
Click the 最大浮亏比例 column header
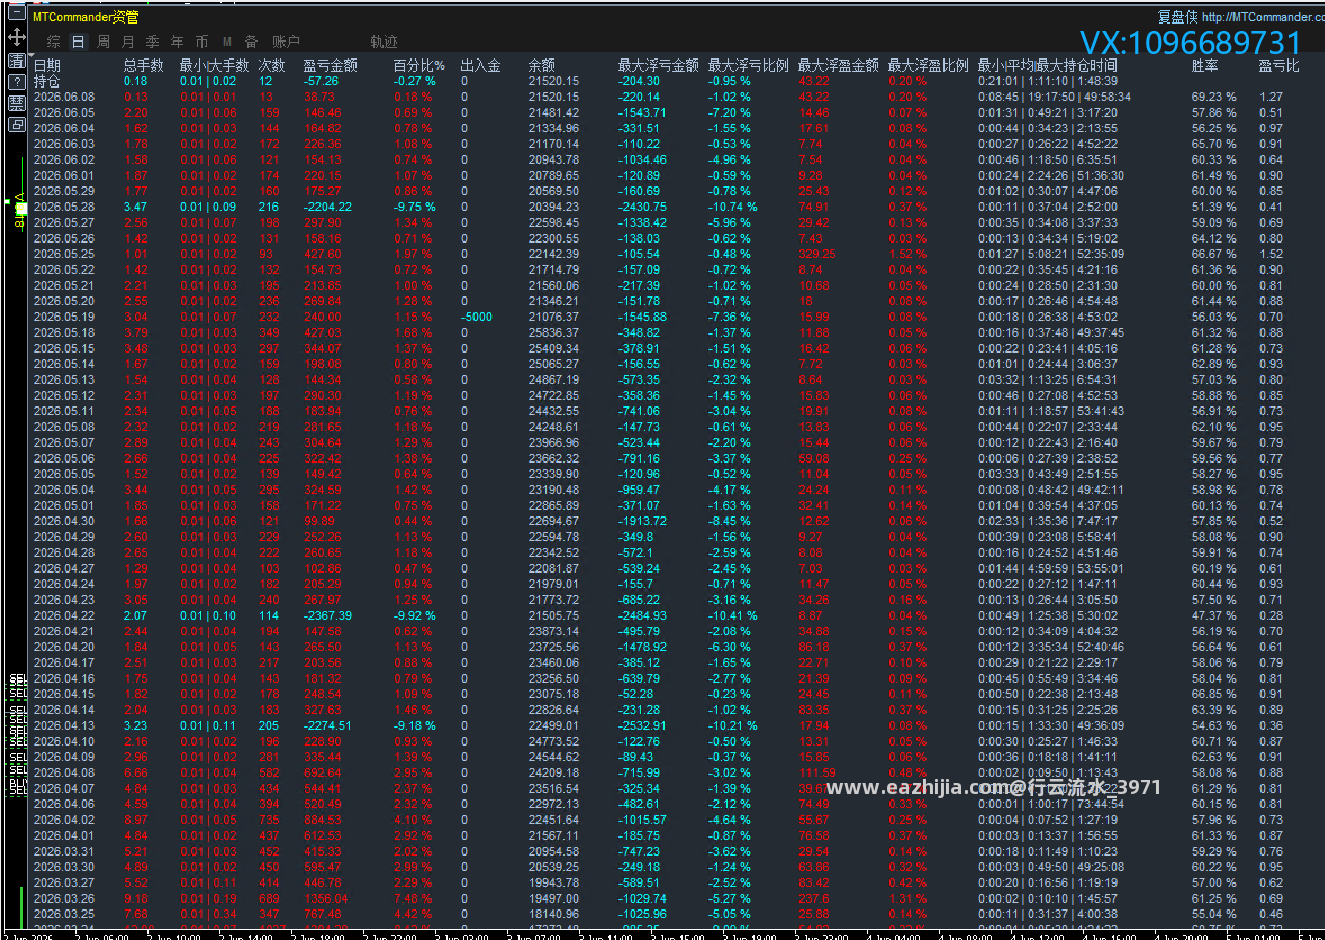point(748,65)
